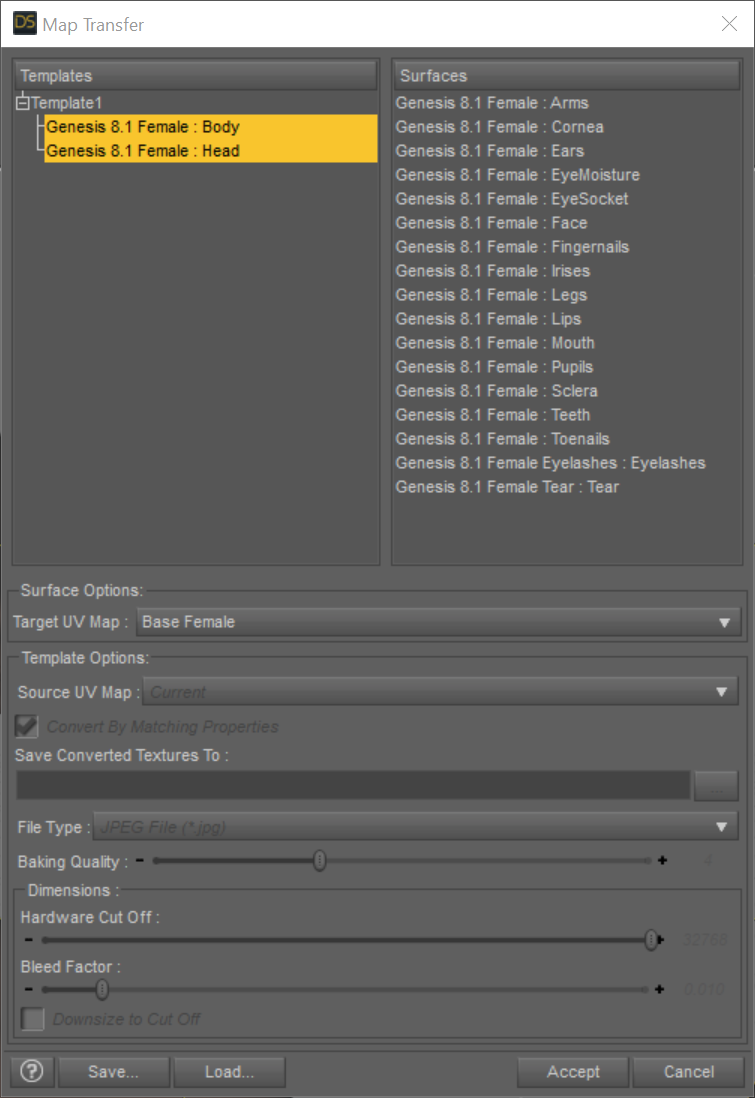755x1098 pixels.
Task: Select Genesis 8.1 Female : Arms surface
Action: (x=492, y=103)
